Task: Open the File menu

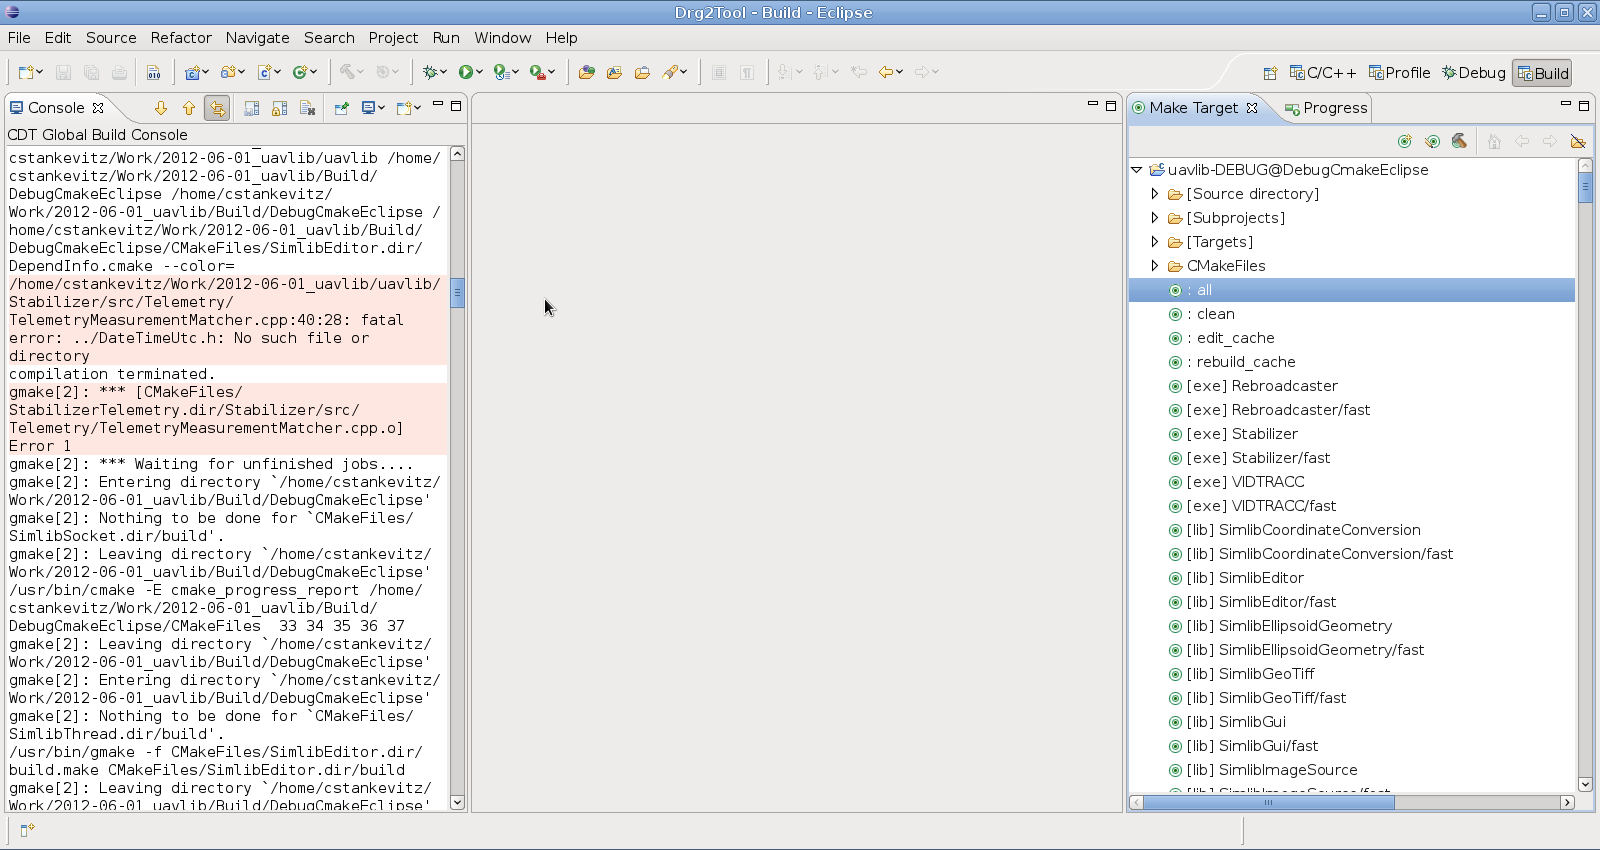Action: pos(19,38)
